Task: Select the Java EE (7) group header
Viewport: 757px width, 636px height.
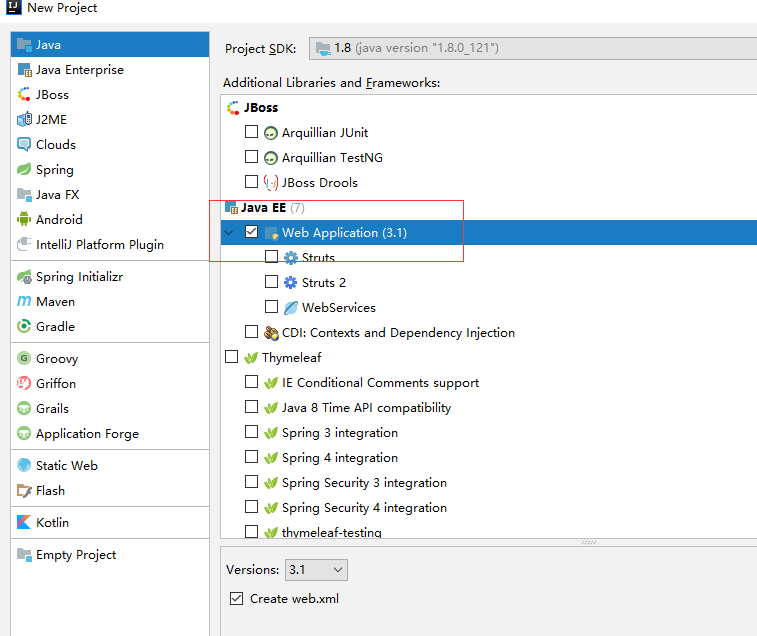Action: click(273, 208)
